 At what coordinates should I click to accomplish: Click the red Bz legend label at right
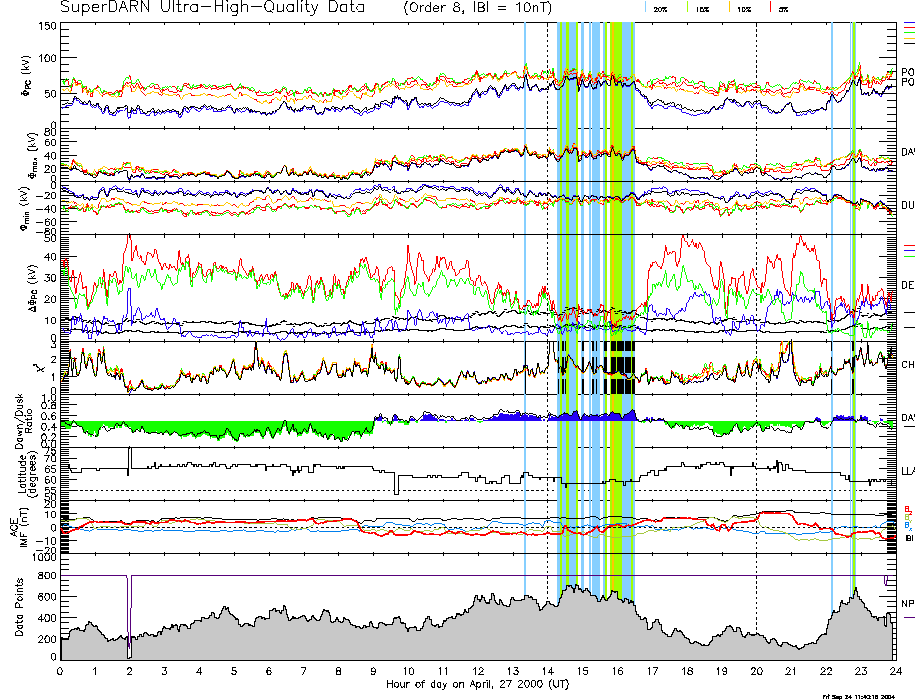[907, 508]
